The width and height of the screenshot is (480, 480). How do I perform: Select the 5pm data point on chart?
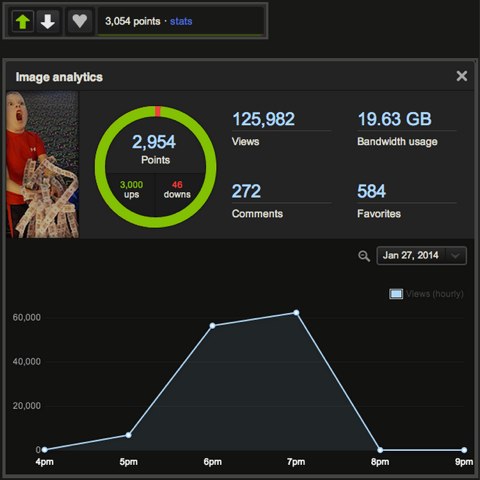[128, 435]
